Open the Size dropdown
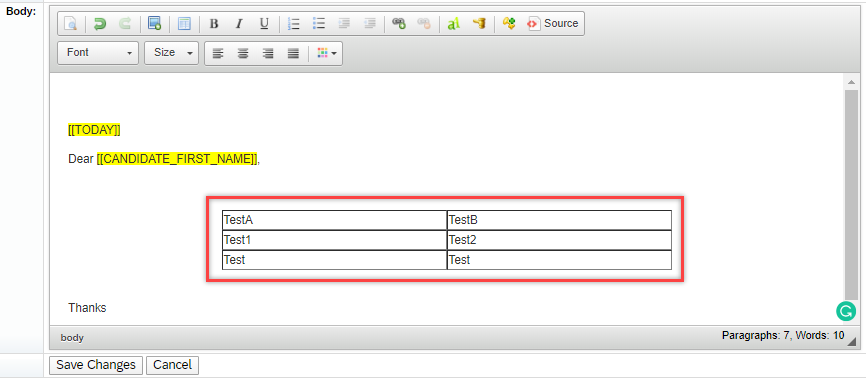Viewport: 866px width, 379px height. tap(171, 53)
